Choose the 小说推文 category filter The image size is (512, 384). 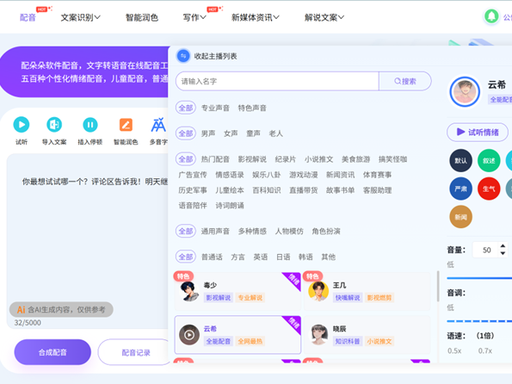click(x=319, y=159)
